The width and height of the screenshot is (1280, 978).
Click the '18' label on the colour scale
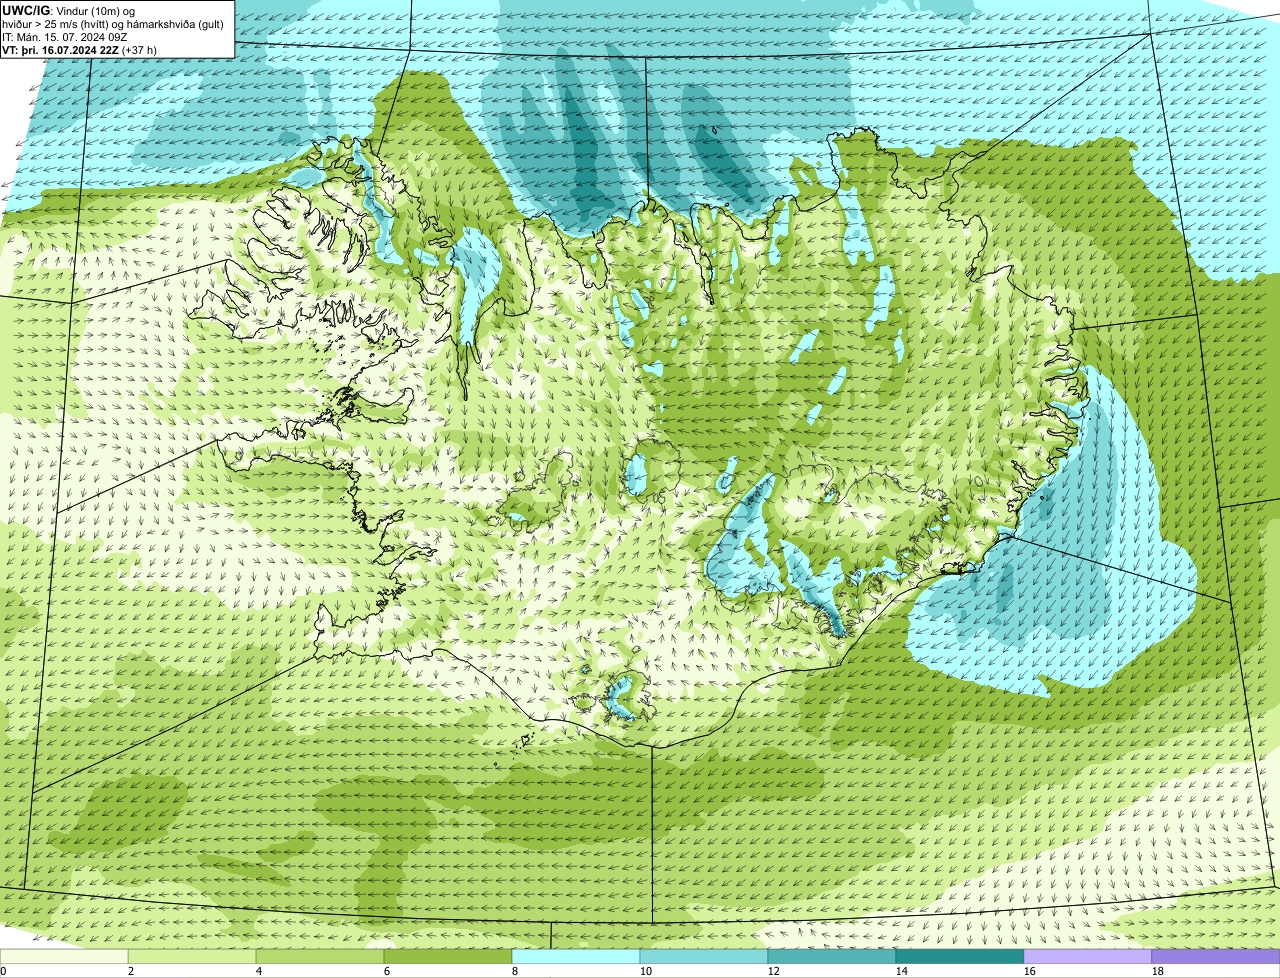point(1158,971)
